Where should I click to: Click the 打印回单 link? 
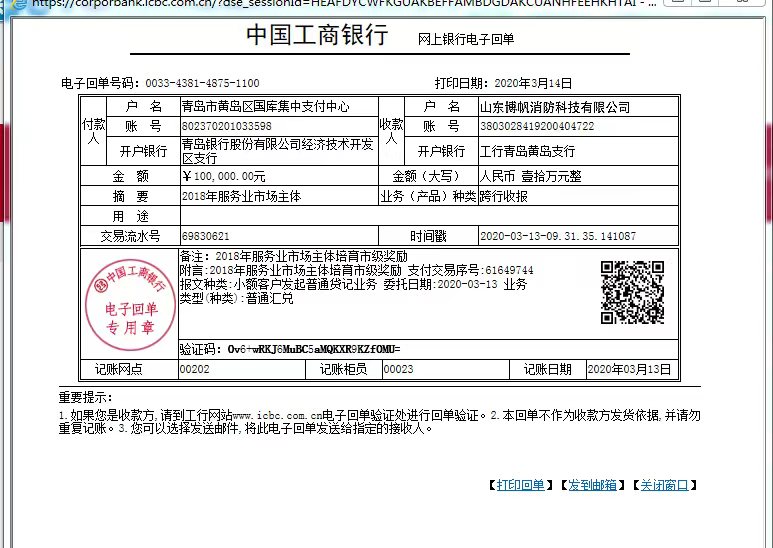520,485
